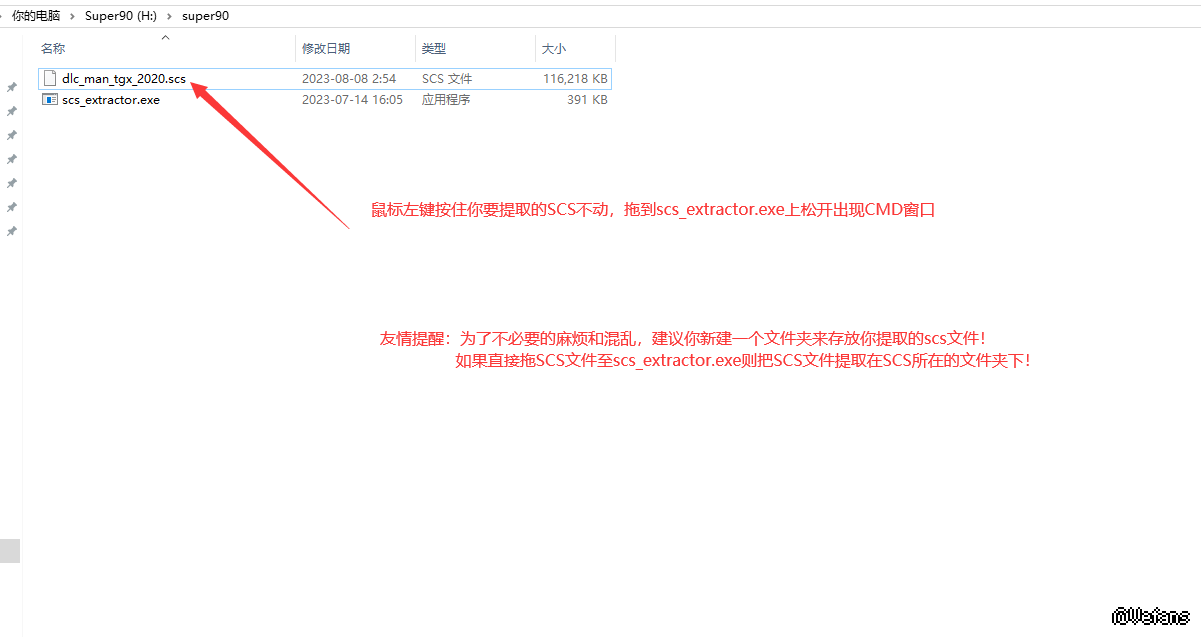Click the date 2023-07-14 16:05 cell
This screenshot has width=1201, height=637.
coord(352,100)
